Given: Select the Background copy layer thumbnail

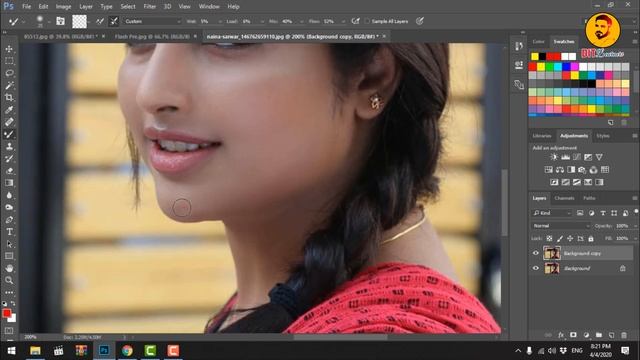Looking at the screenshot, I should 552,253.
